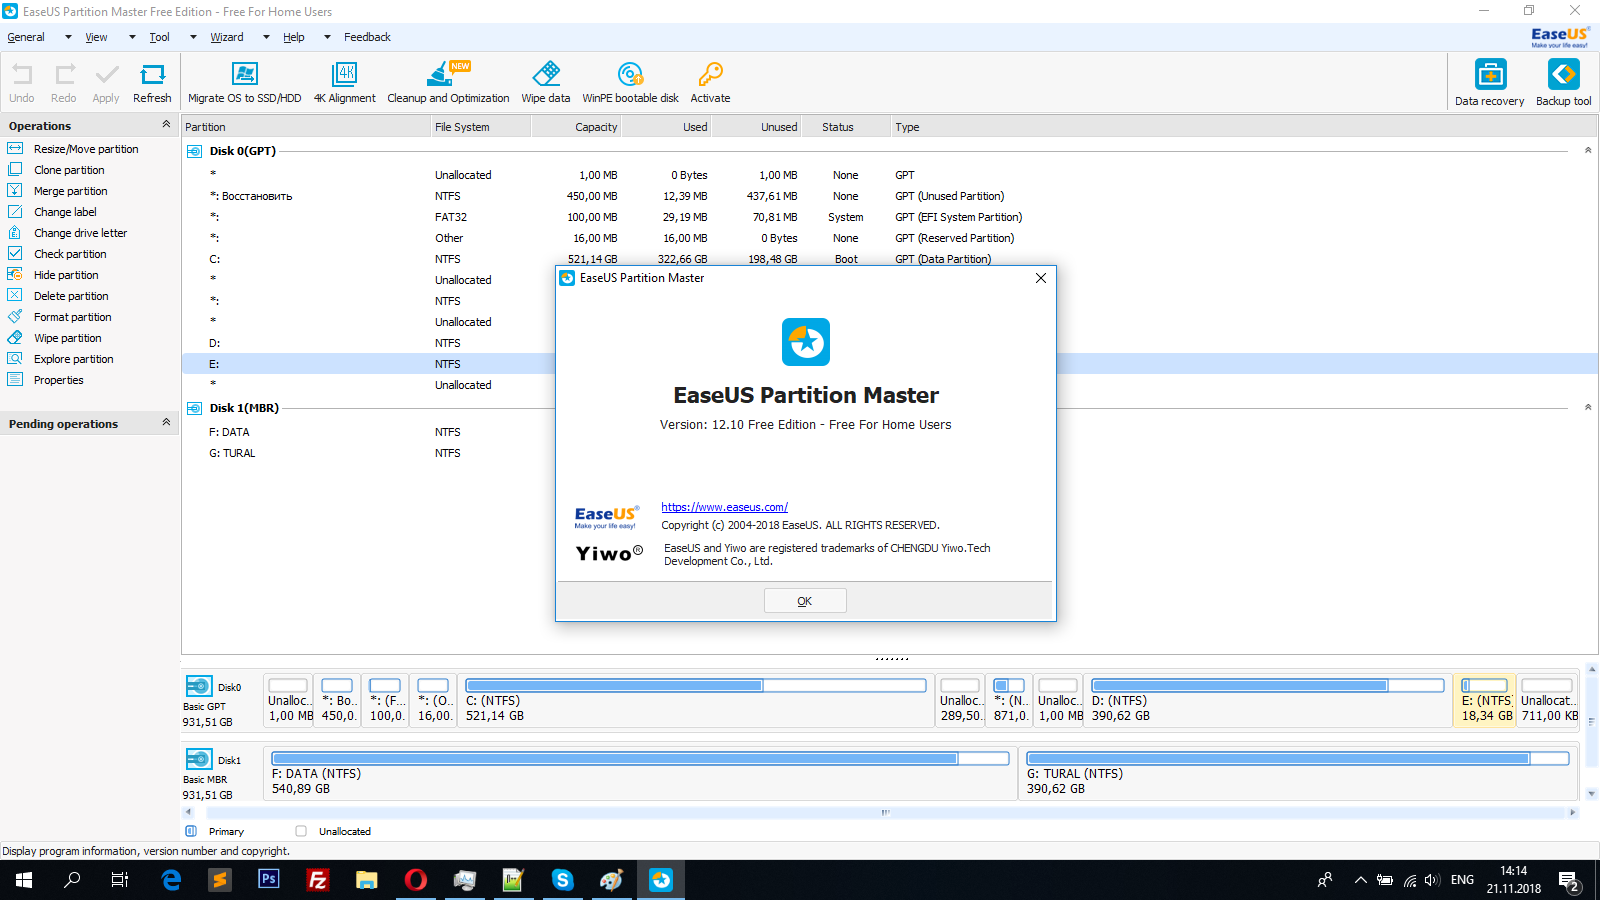This screenshot has width=1600, height=900.
Task: Run Check partition operation
Action: (70, 254)
